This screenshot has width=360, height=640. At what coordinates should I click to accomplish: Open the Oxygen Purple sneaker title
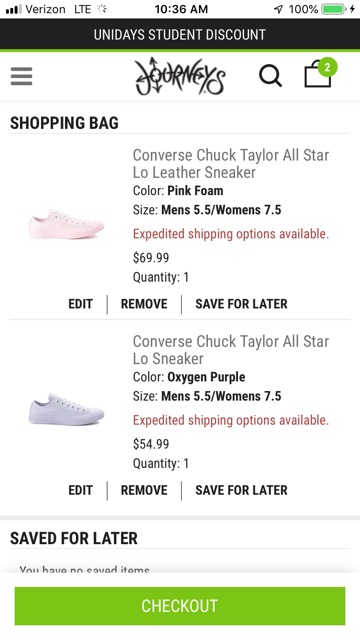[231, 350]
